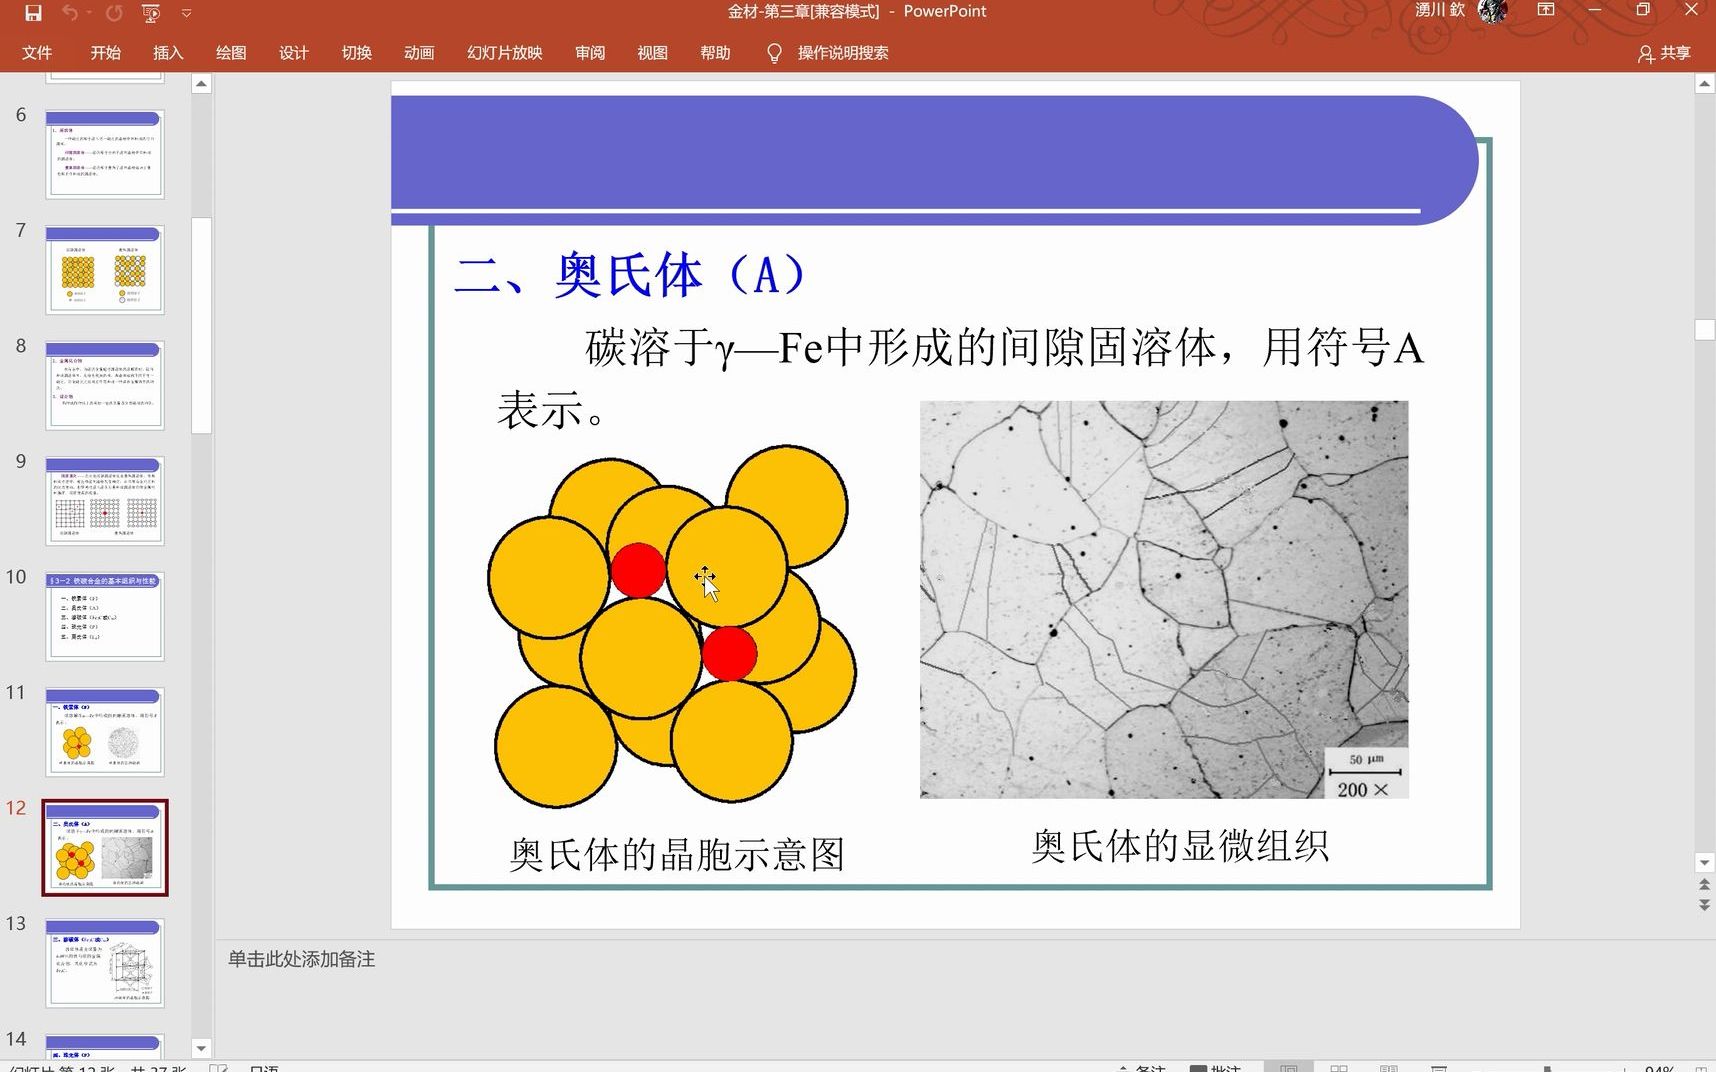Screen dimensions: 1716x1072
Task: Open Ribbon Display Options button
Action: coord(1546,10)
